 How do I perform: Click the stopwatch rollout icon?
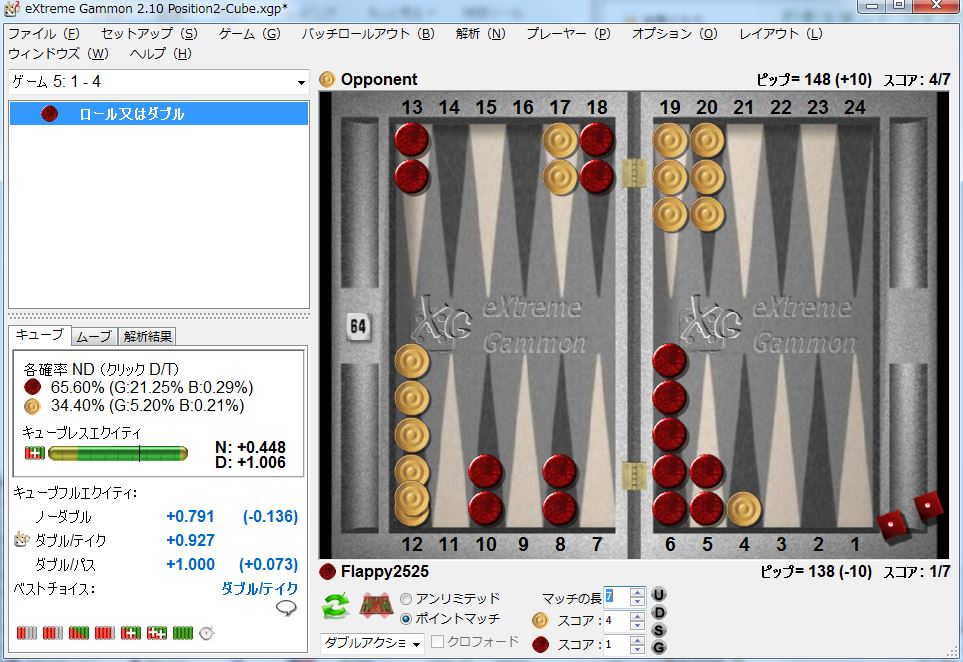207,633
